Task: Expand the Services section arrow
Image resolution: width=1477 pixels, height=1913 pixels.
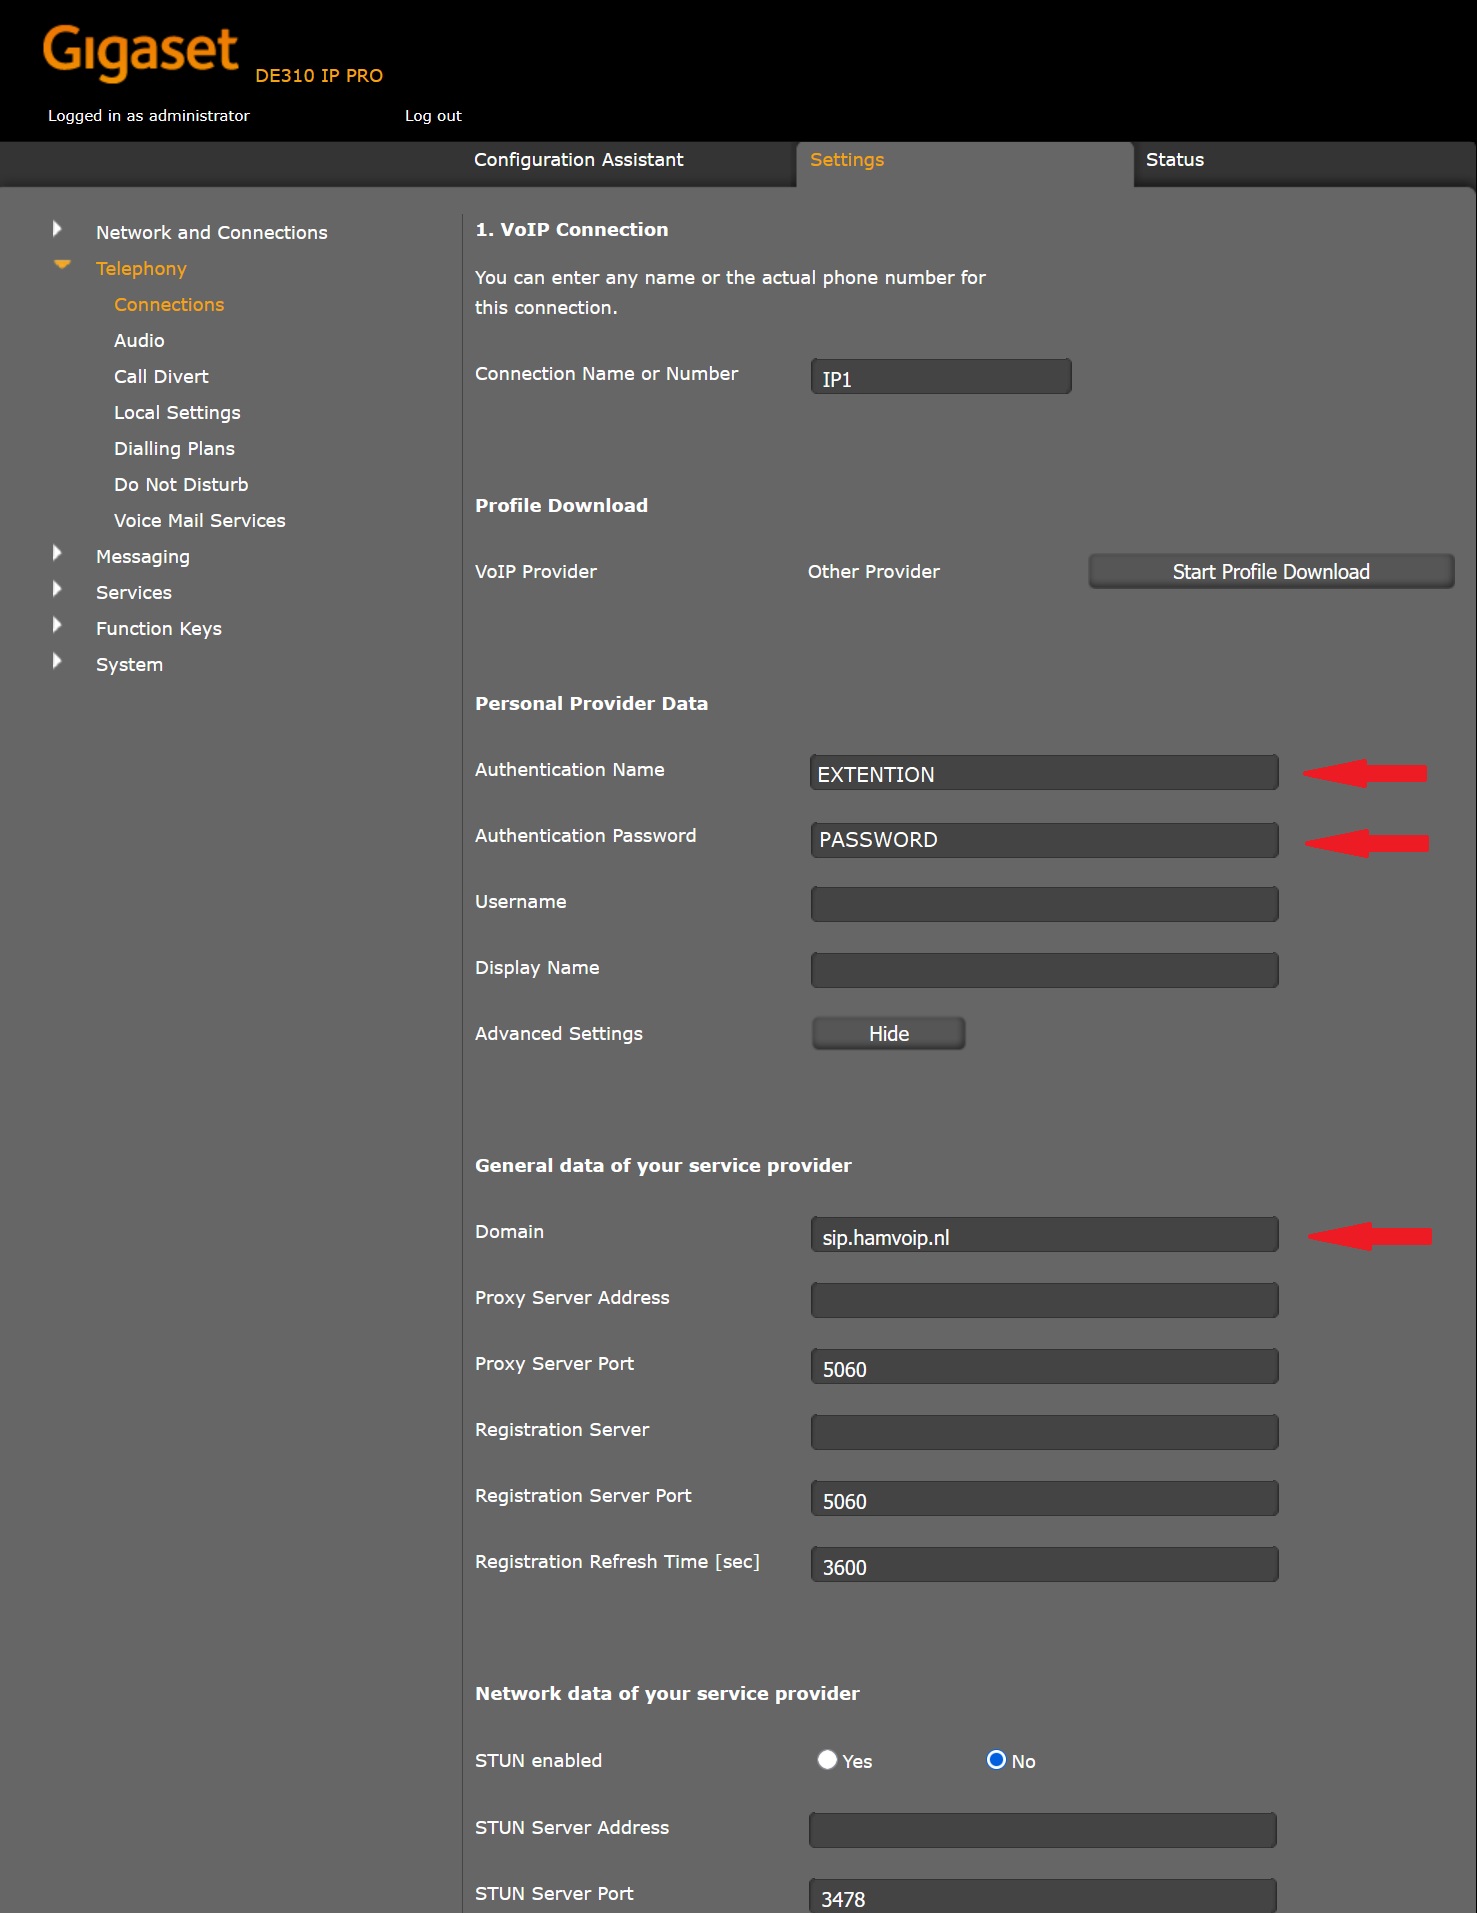Action: click(57, 590)
